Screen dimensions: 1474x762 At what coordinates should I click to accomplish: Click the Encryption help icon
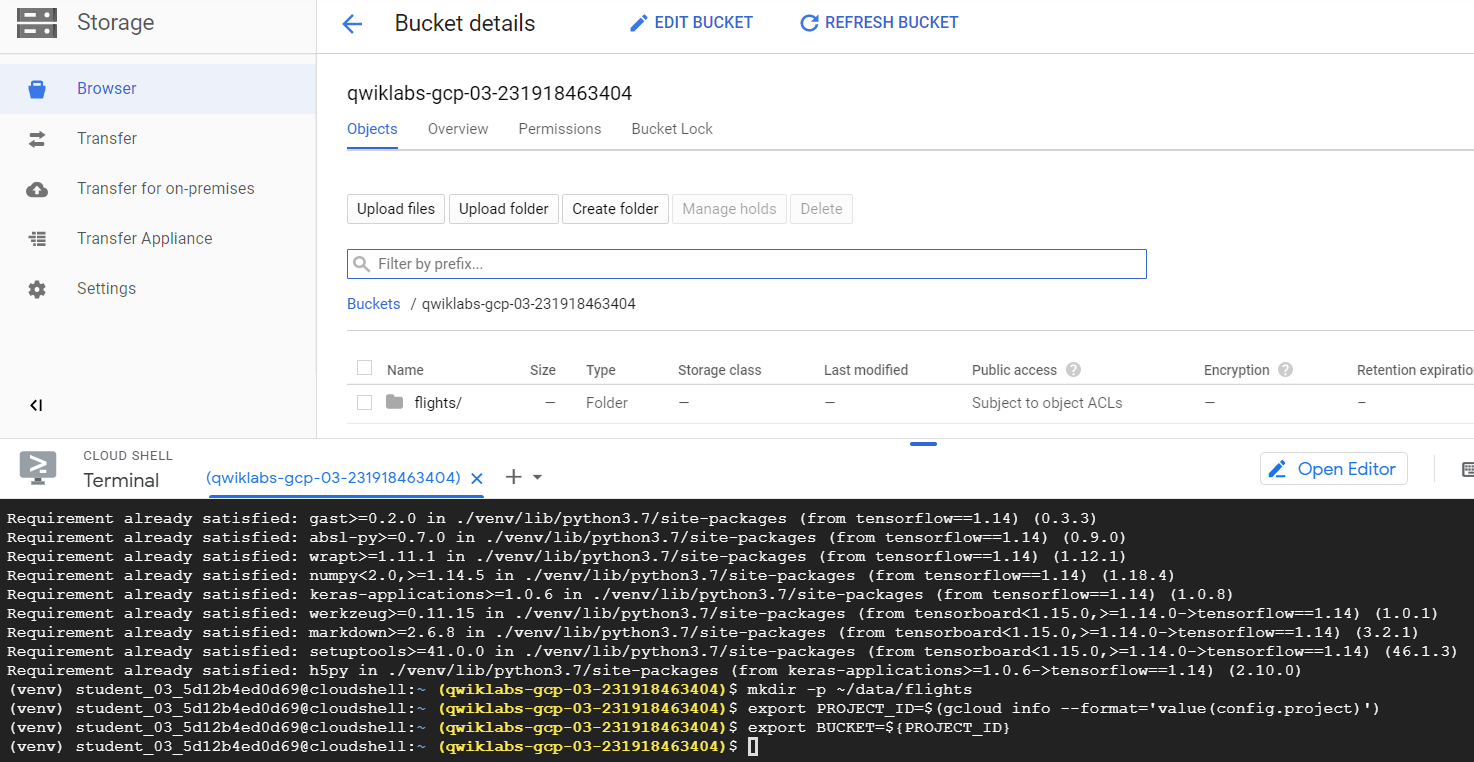click(x=1285, y=370)
